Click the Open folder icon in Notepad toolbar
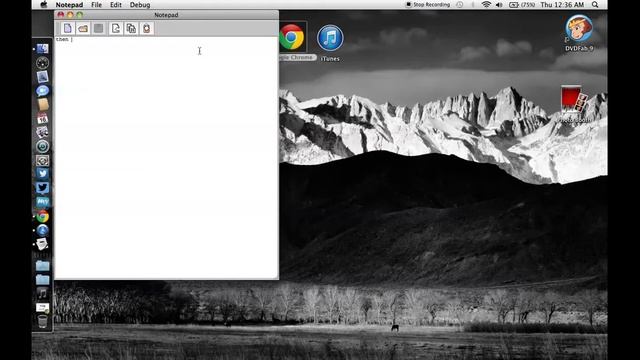 tap(83, 28)
